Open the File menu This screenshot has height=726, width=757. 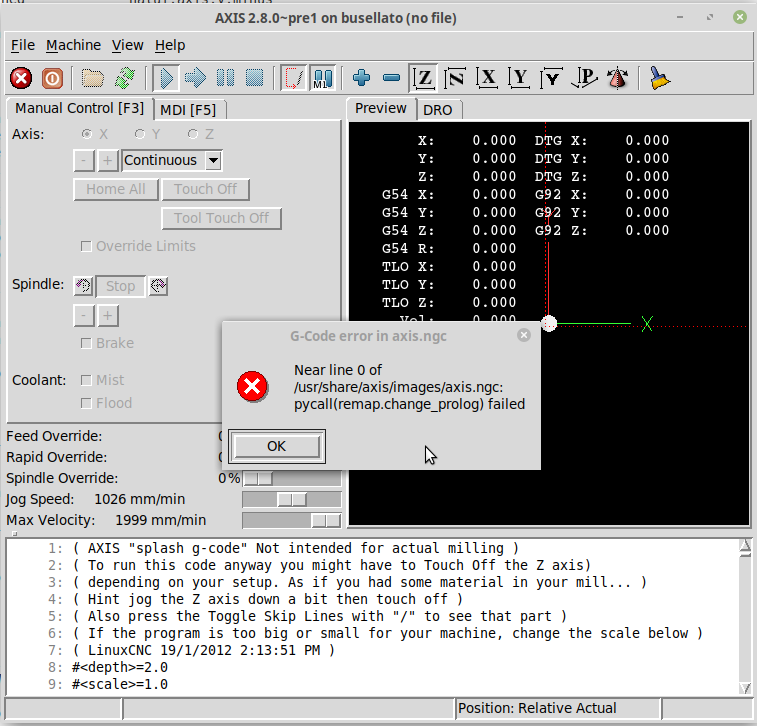pyautogui.click(x=23, y=45)
